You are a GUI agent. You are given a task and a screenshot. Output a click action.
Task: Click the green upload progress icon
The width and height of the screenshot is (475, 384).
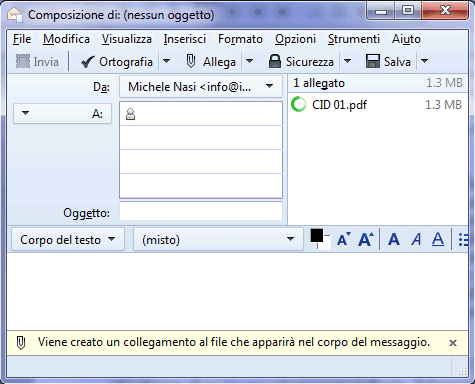tap(298, 104)
